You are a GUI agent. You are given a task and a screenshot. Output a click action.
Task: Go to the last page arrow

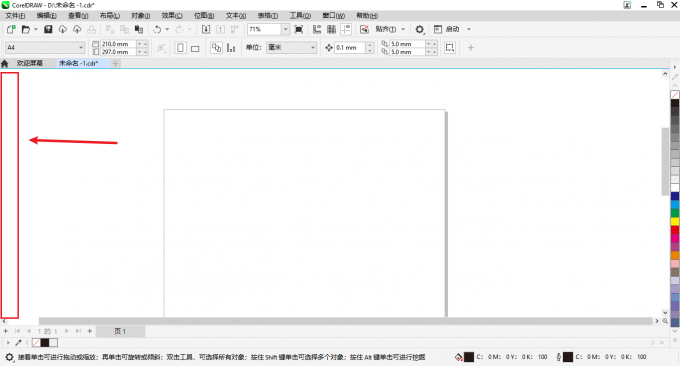(78, 331)
